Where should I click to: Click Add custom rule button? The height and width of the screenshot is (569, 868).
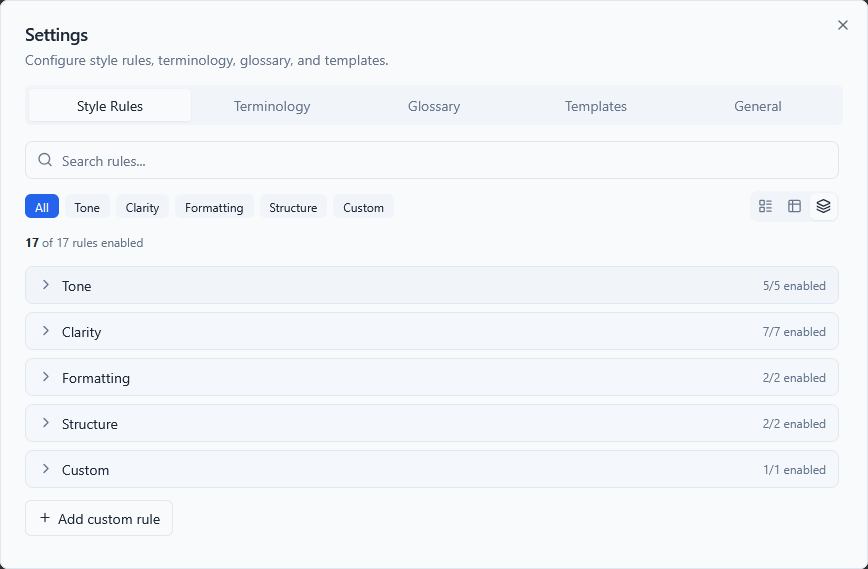pyautogui.click(x=99, y=518)
